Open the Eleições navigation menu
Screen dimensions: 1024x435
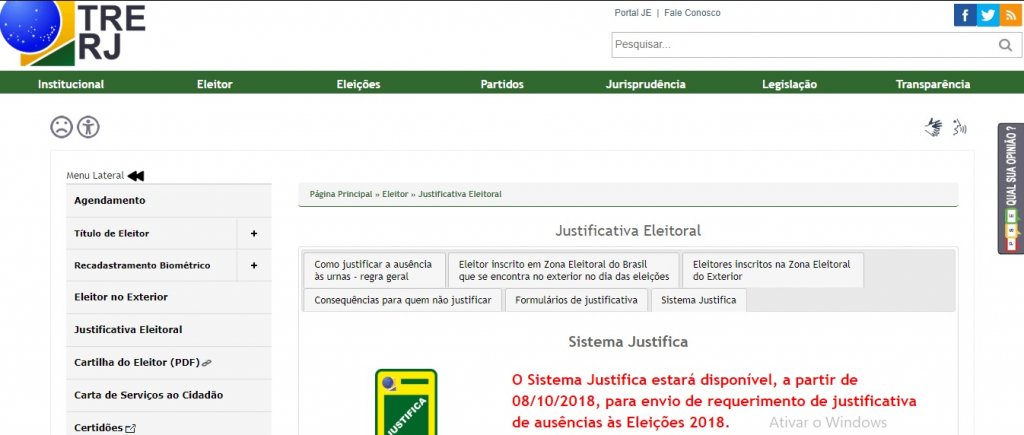(x=358, y=84)
